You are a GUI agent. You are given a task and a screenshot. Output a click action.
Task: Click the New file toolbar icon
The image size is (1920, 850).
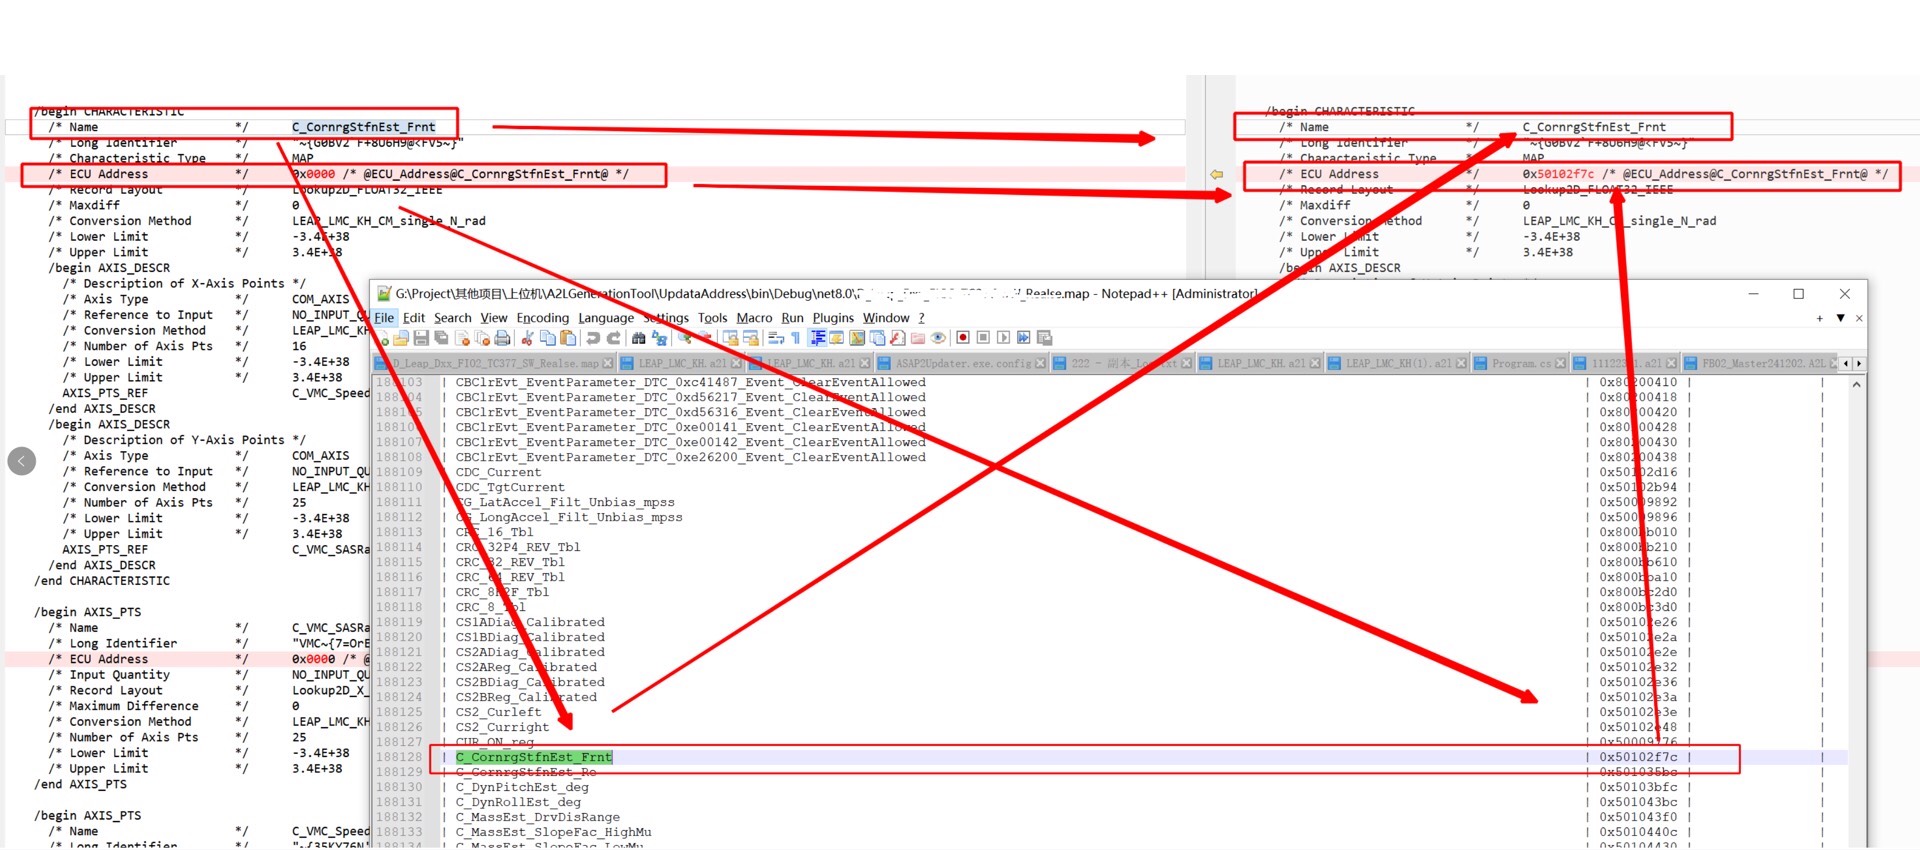pos(383,338)
